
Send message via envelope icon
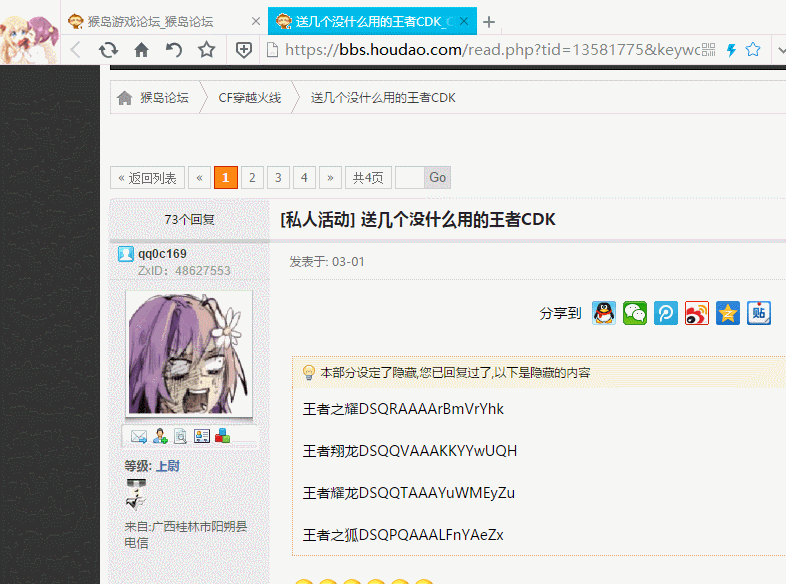[139, 436]
